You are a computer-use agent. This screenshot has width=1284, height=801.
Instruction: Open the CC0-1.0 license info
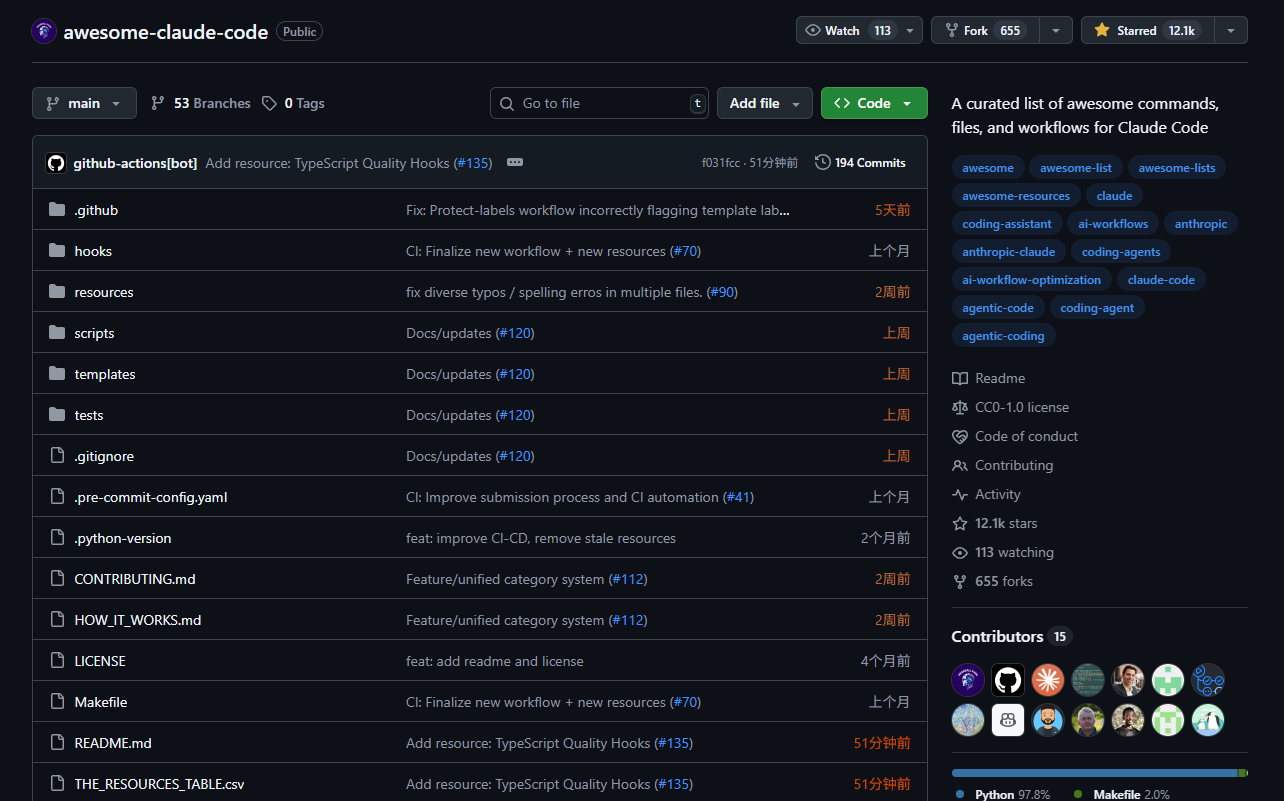point(1021,407)
